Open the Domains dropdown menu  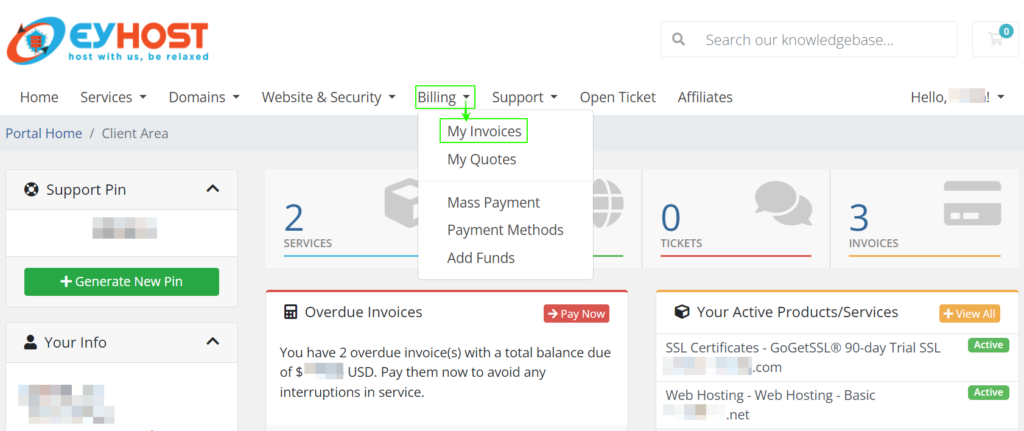pos(204,97)
